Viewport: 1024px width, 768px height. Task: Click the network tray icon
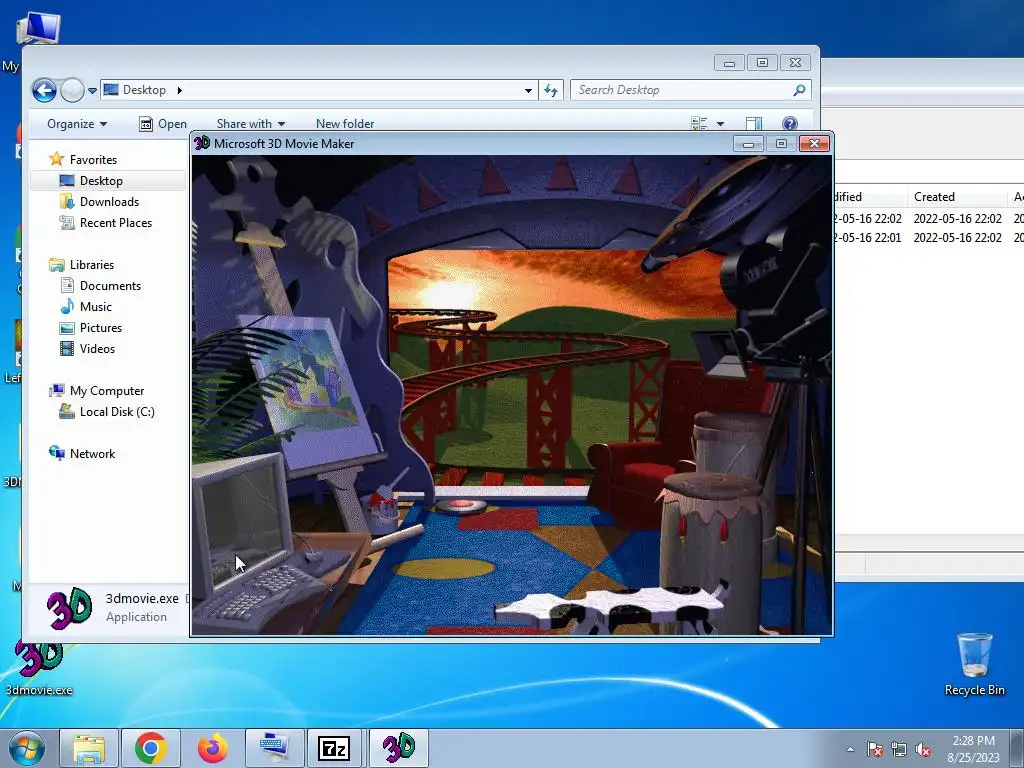click(899, 749)
